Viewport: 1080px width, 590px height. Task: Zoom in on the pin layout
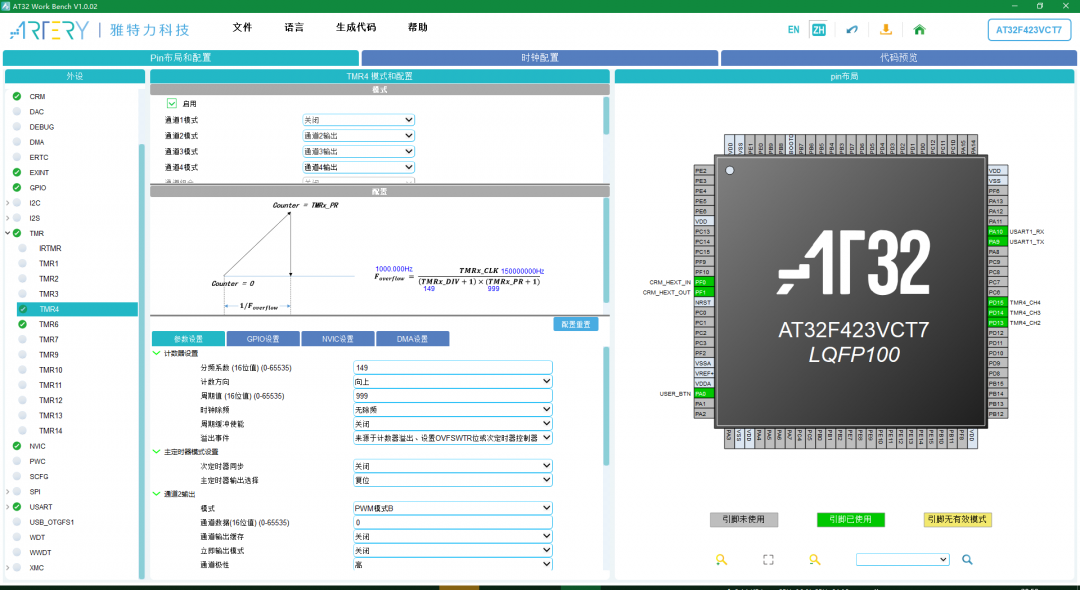[721, 560]
